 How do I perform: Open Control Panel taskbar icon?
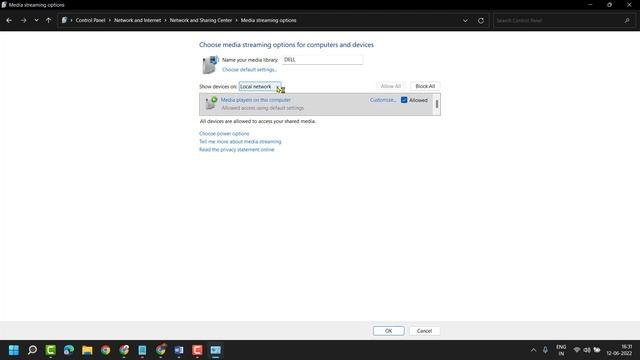pos(216,350)
